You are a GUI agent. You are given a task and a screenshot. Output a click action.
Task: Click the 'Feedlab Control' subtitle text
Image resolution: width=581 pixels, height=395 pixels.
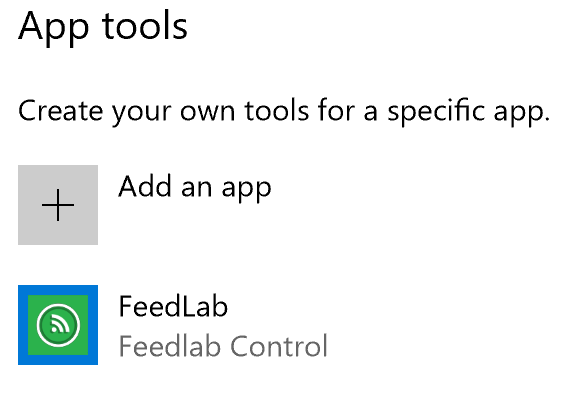(223, 346)
